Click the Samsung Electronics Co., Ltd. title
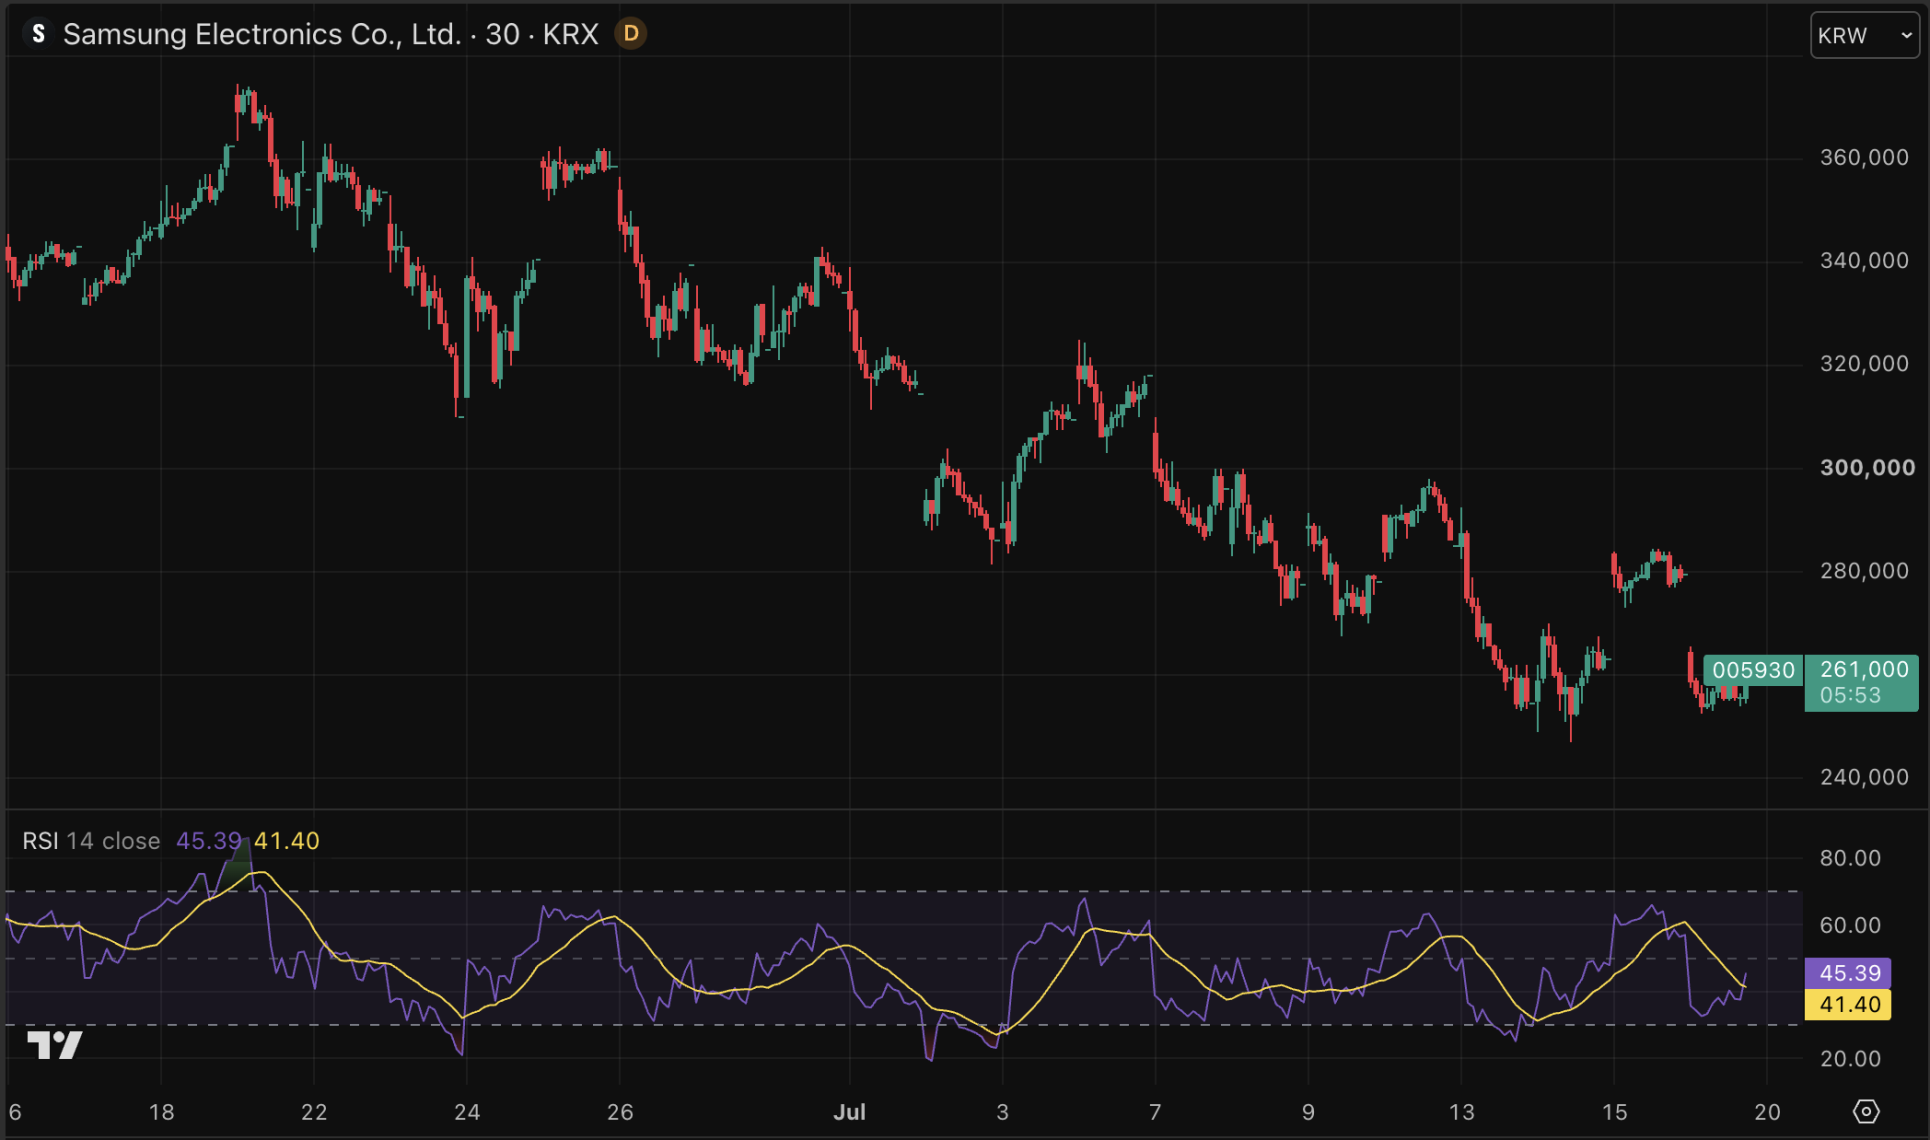Viewport: 1930px width, 1140px height. point(262,34)
